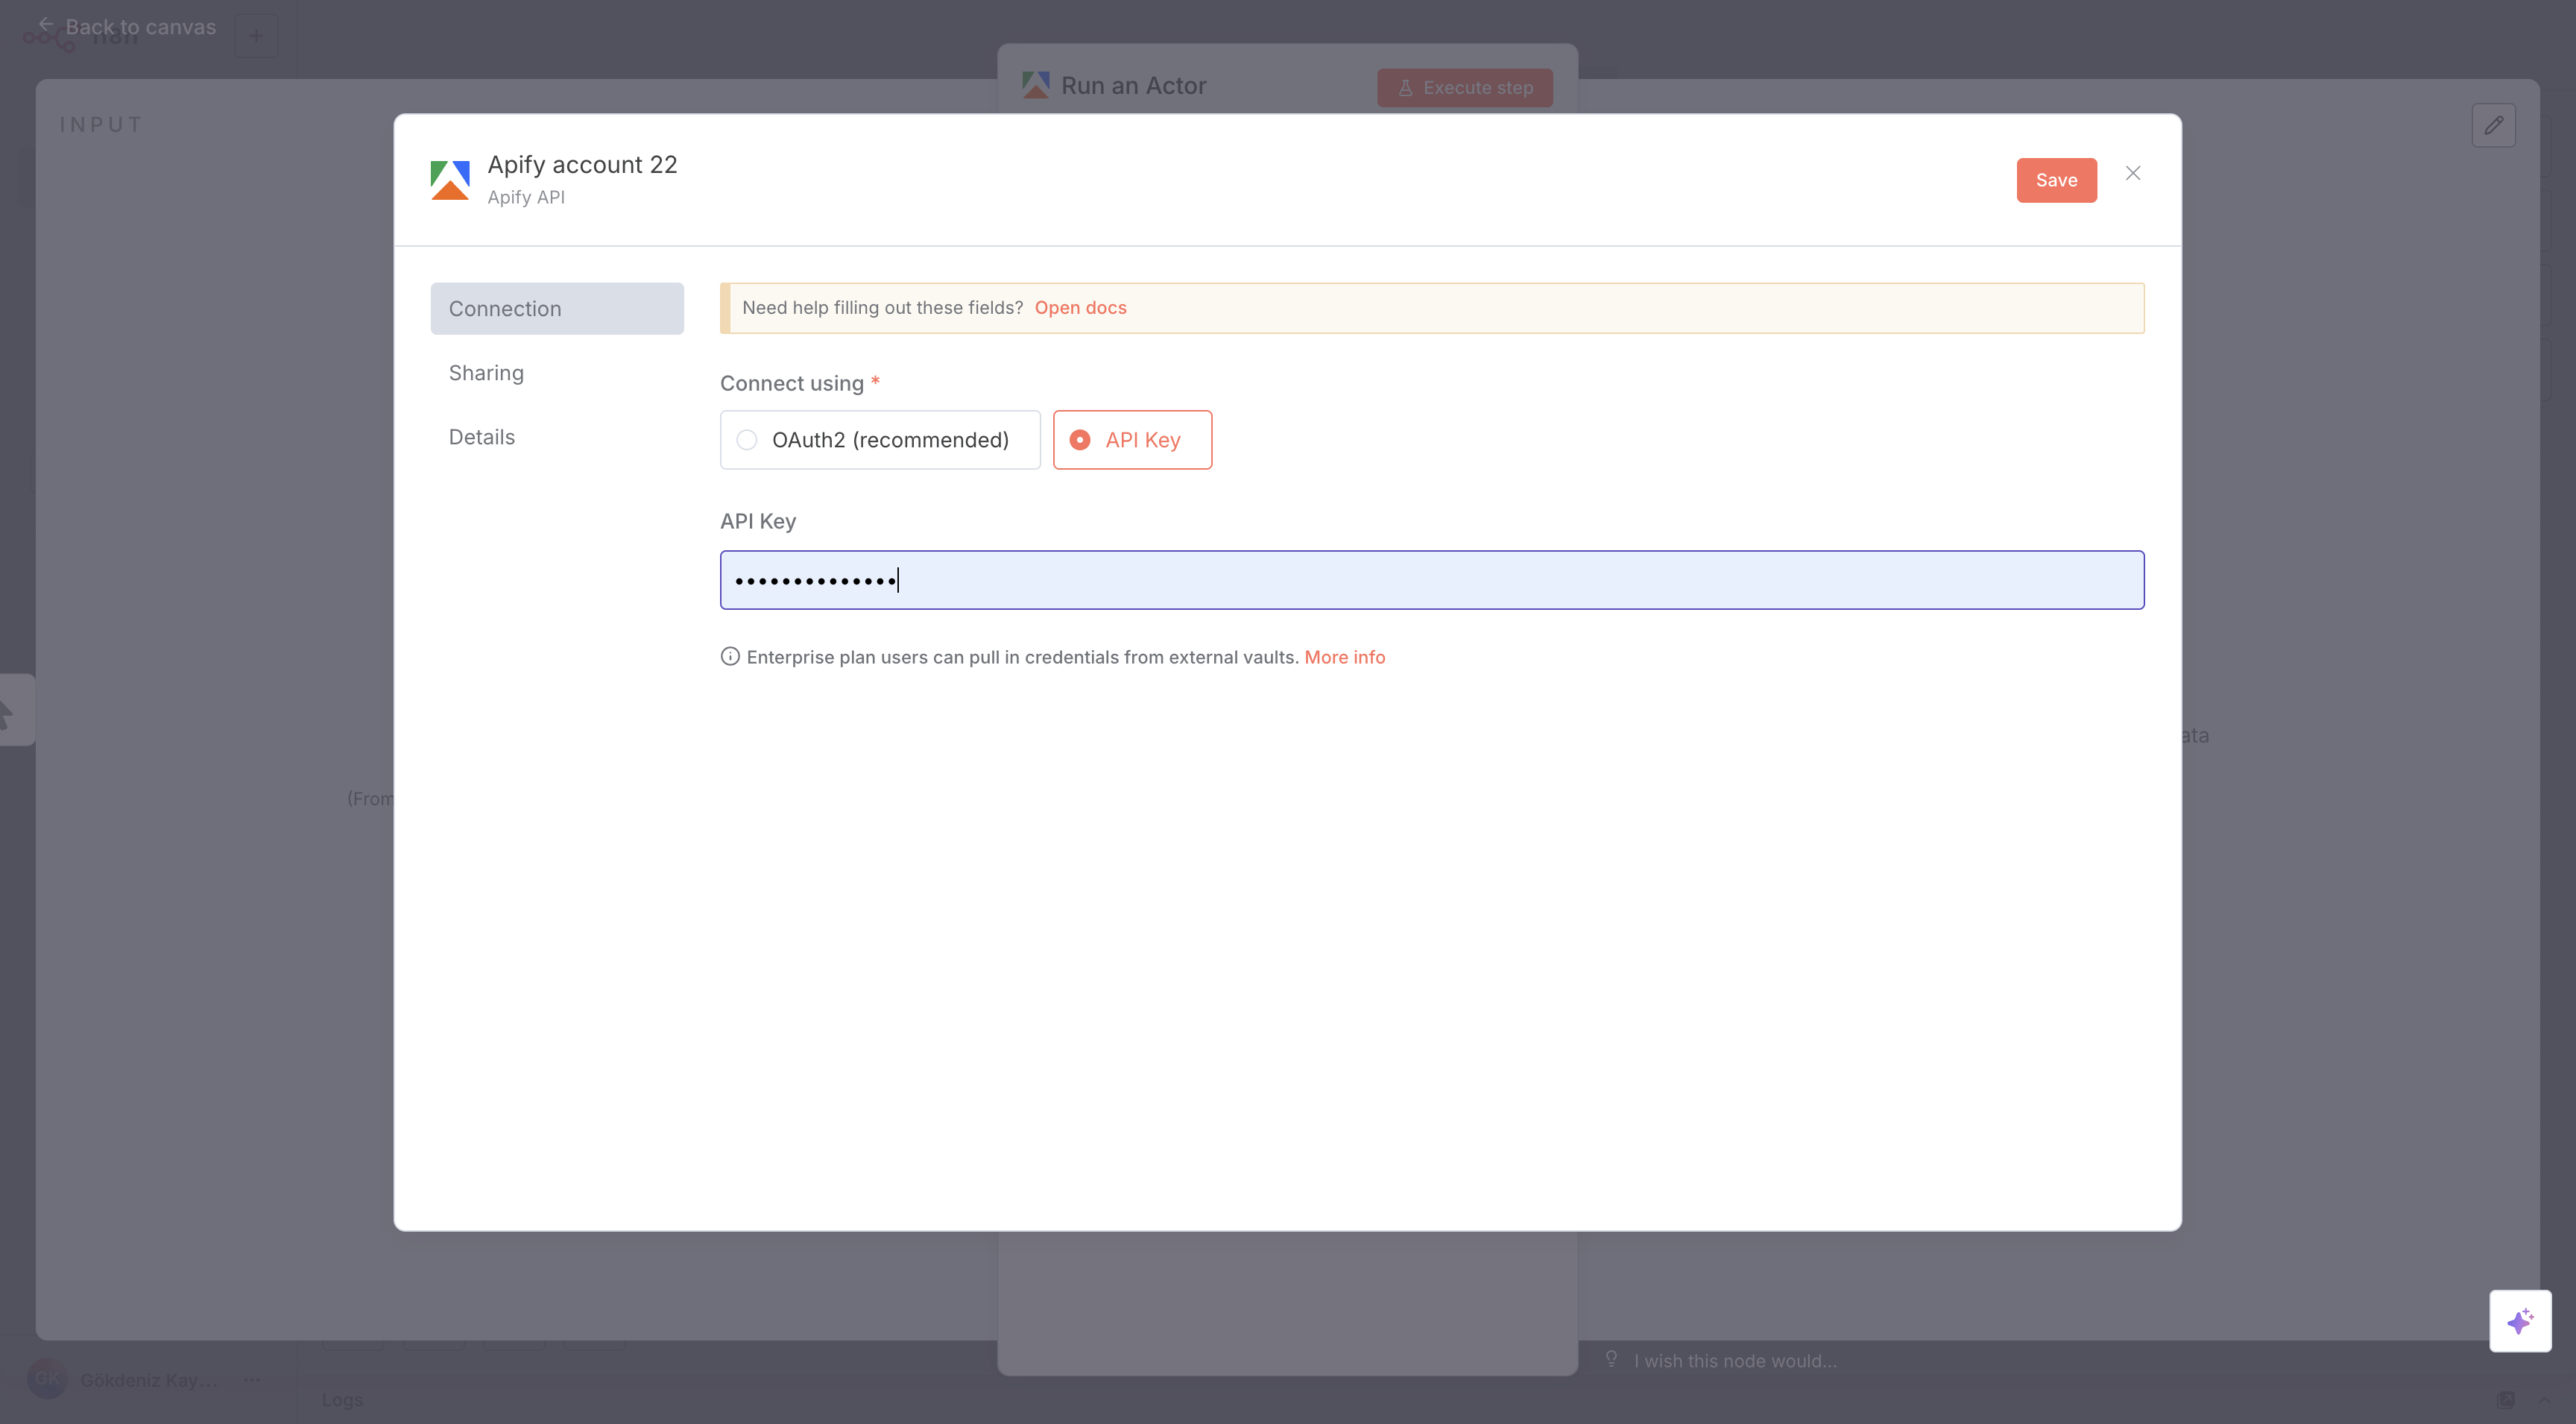Click inside the API Key field
Screen dimensions: 2576x1424
[x=1431, y=580]
